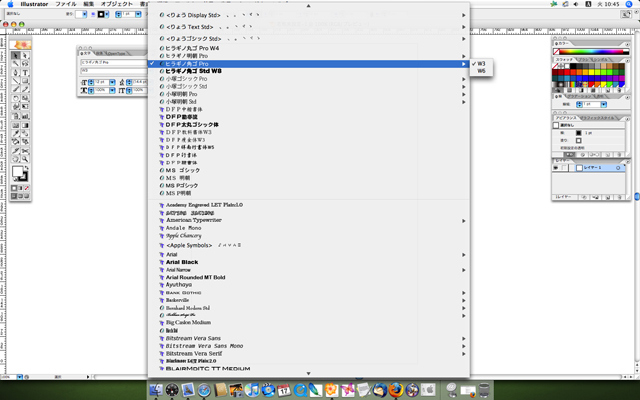
Task: Click font style field showing W3
Action: (x=114, y=71)
